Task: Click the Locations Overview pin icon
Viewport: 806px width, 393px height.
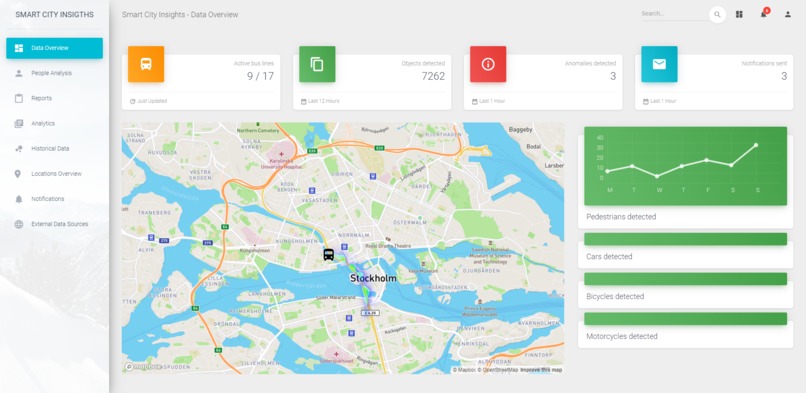Action: pos(18,174)
